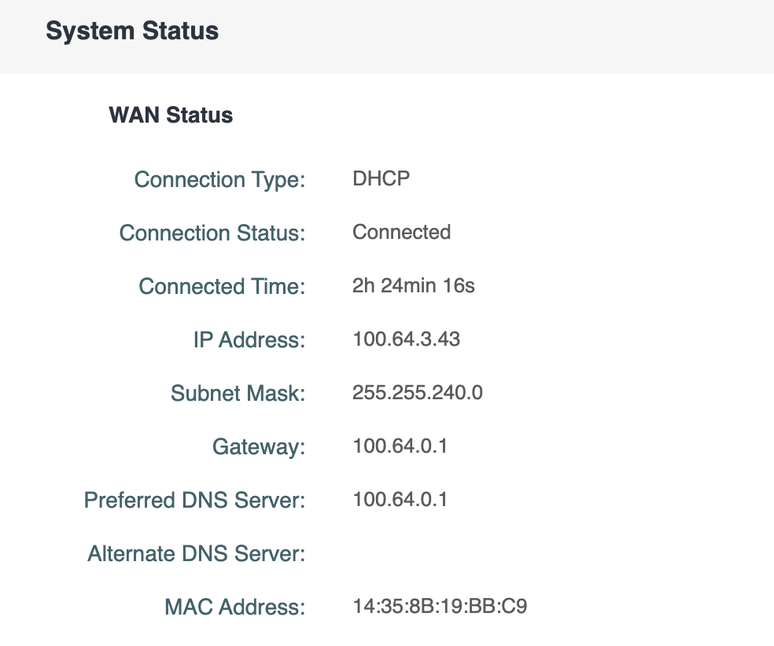Click the WAN Status section title
Image resolution: width=774 pixels, height=646 pixels.
[x=171, y=116]
